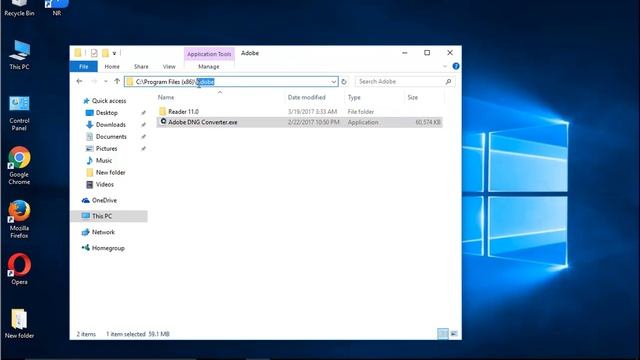640x360 pixels.
Task: Click Properties quick access toolbar icon
Action: point(94,53)
